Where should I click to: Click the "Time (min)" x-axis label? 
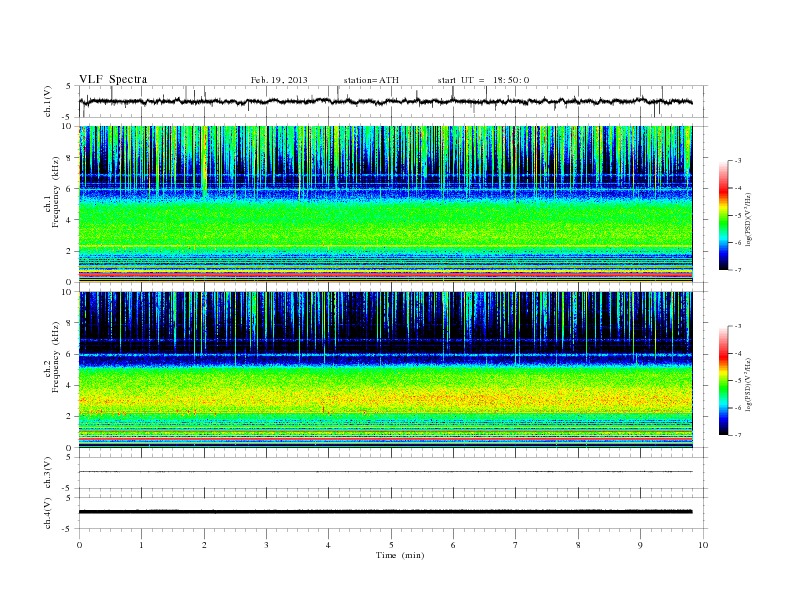400,555
